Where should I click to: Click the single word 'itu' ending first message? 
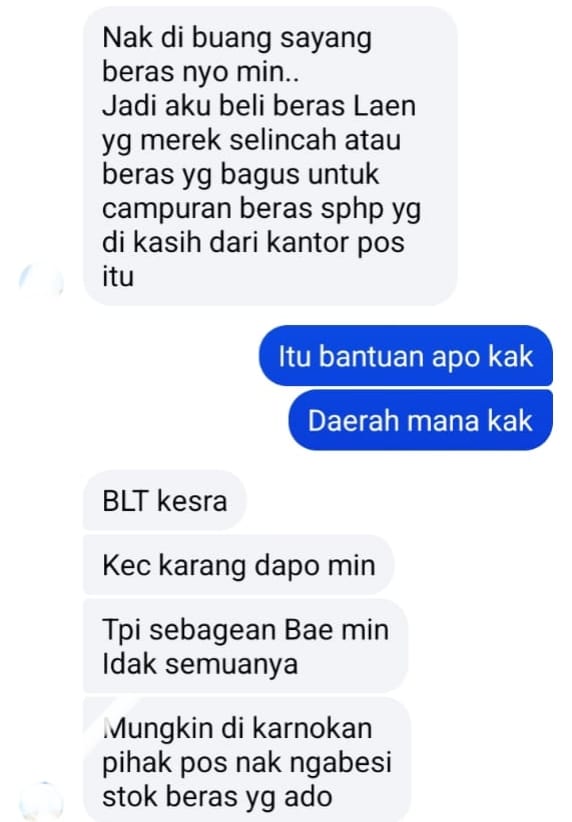click(x=118, y=276)
